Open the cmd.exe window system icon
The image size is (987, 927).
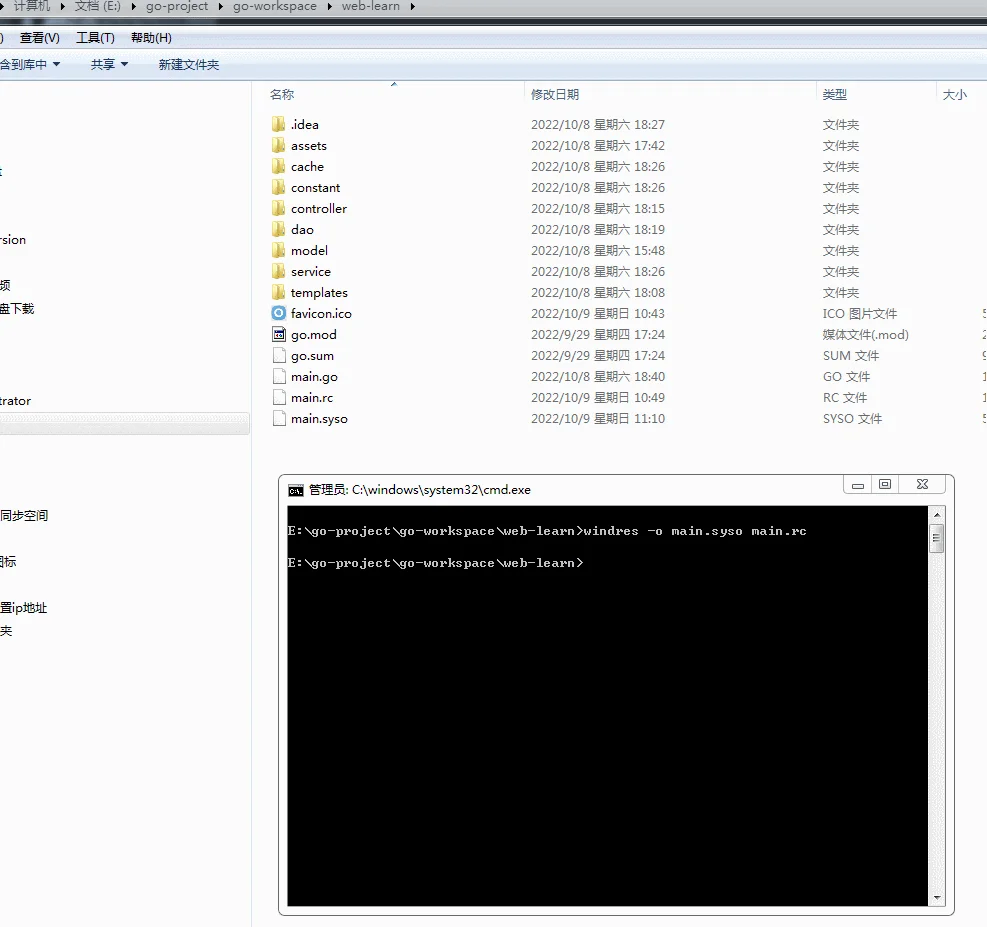pyautogui.click(x=296, y=490)
